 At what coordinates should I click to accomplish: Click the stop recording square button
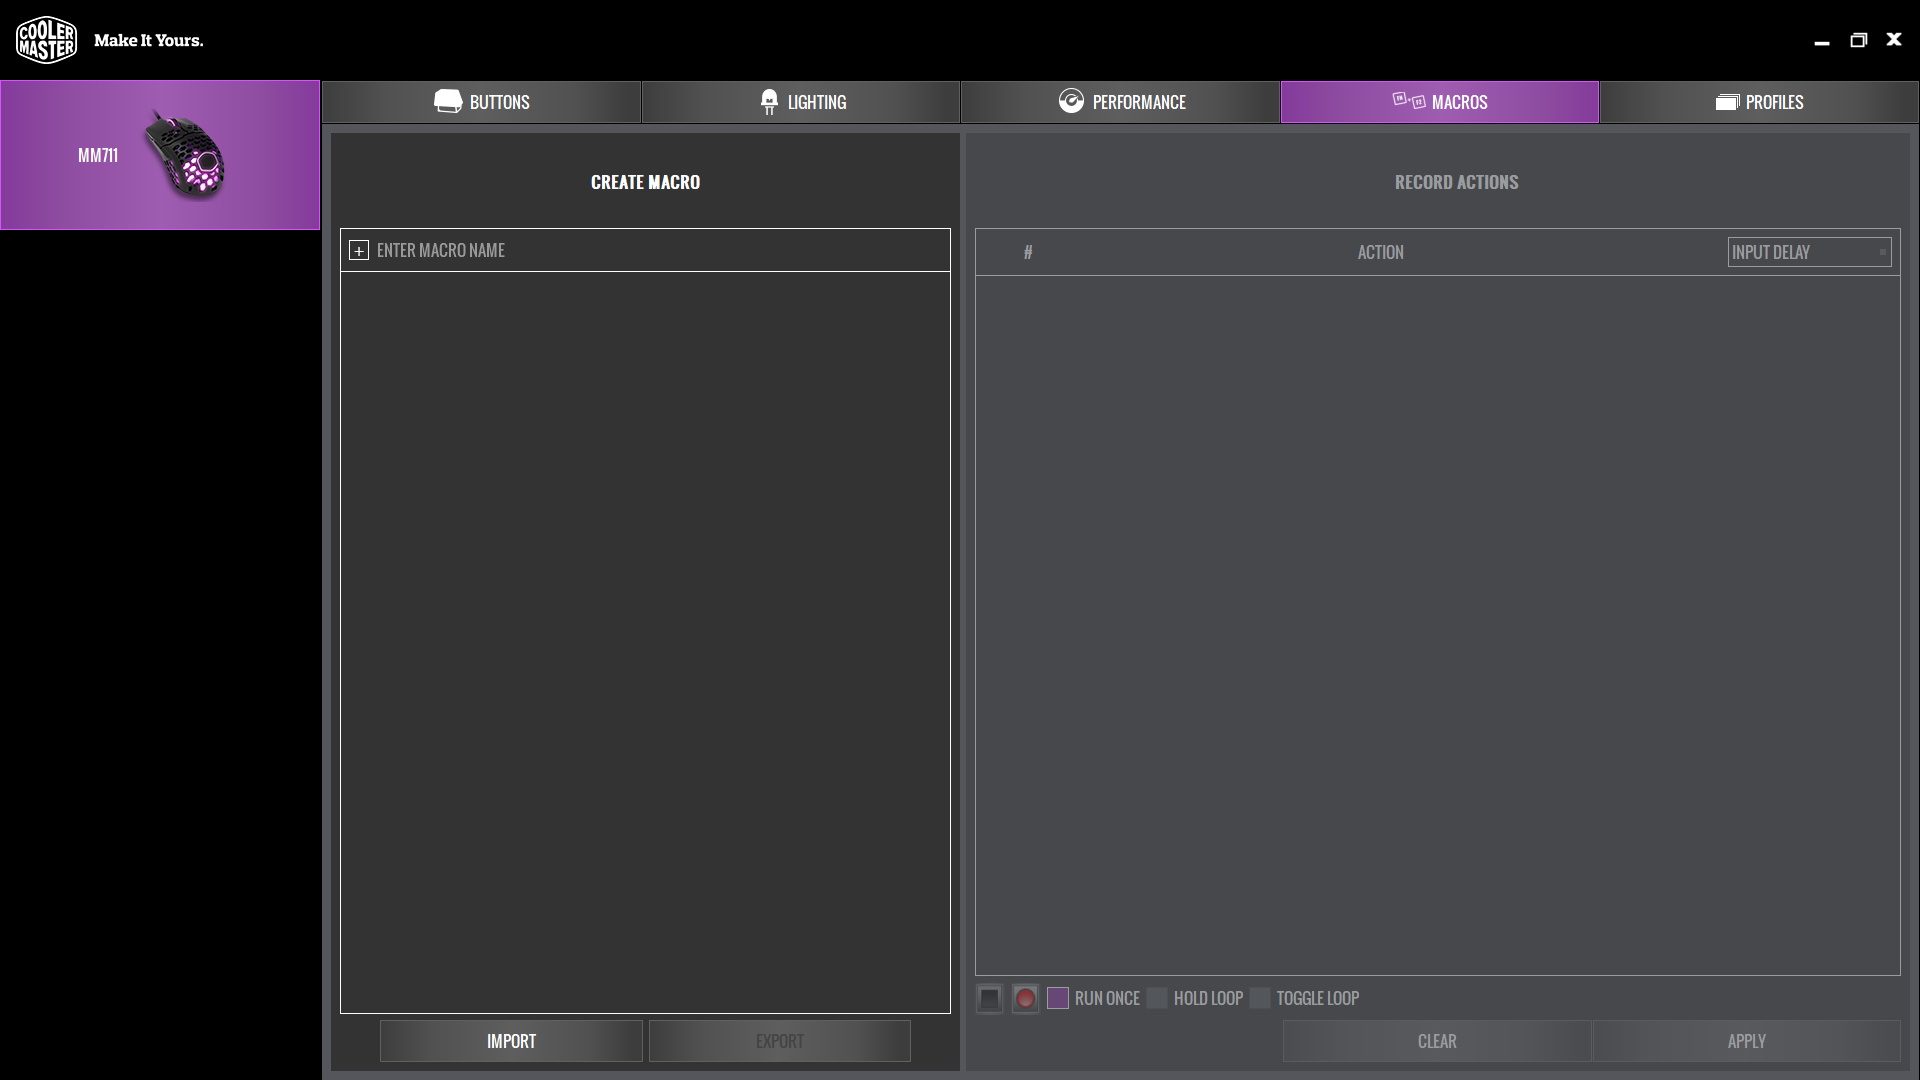(989, 998)
